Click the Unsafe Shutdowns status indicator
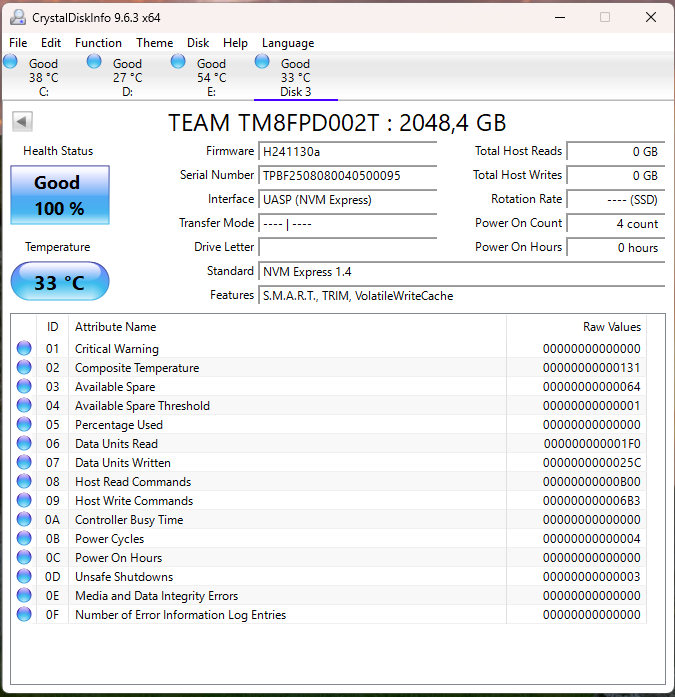 point(24,577)
